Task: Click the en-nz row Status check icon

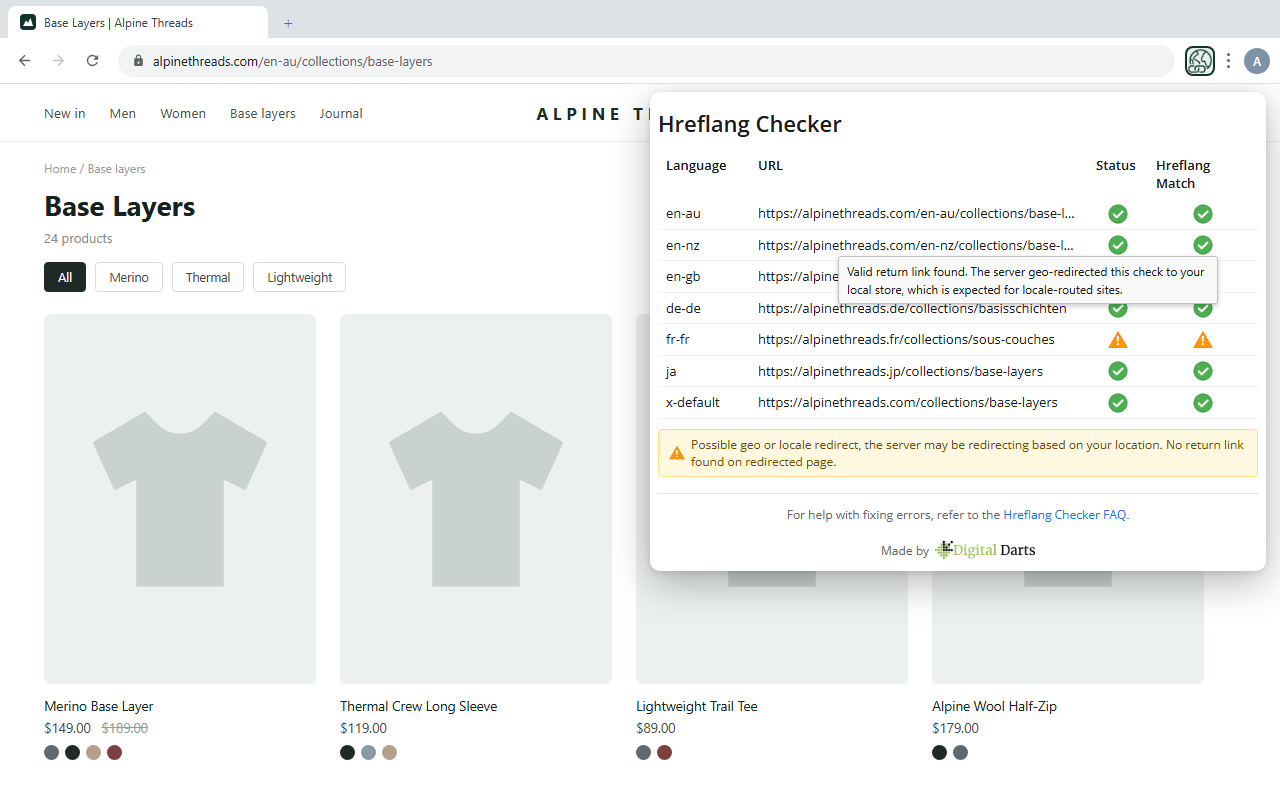Action: pyautogui.click(x=1118, y=245)
